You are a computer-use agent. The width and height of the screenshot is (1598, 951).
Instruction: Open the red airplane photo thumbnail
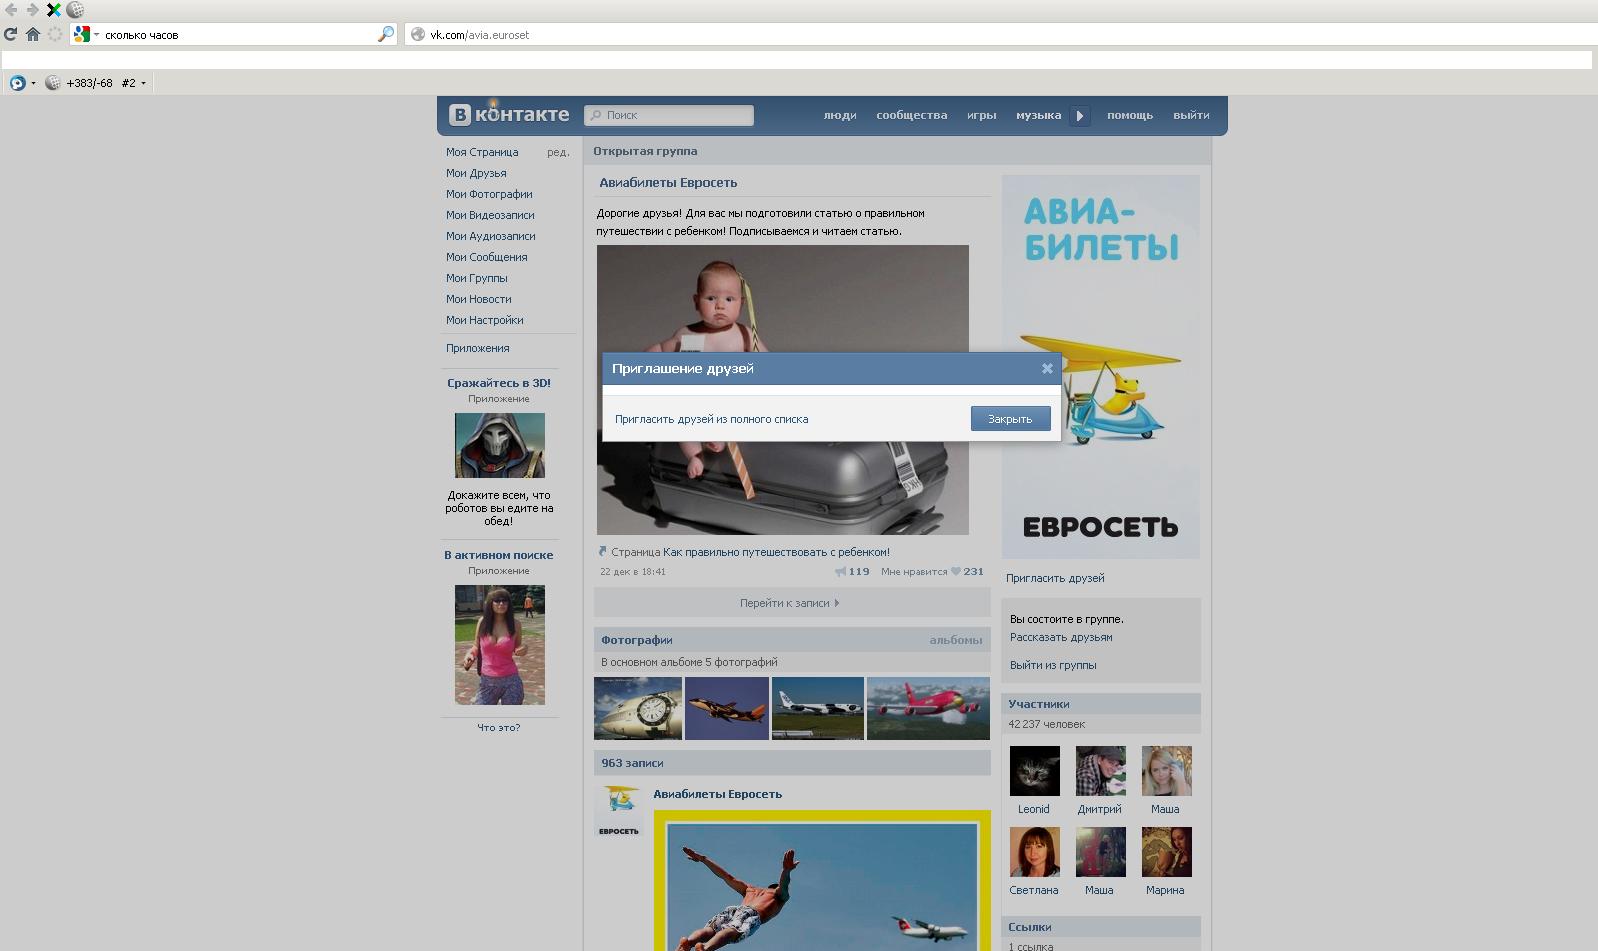[x=928, y=708]
